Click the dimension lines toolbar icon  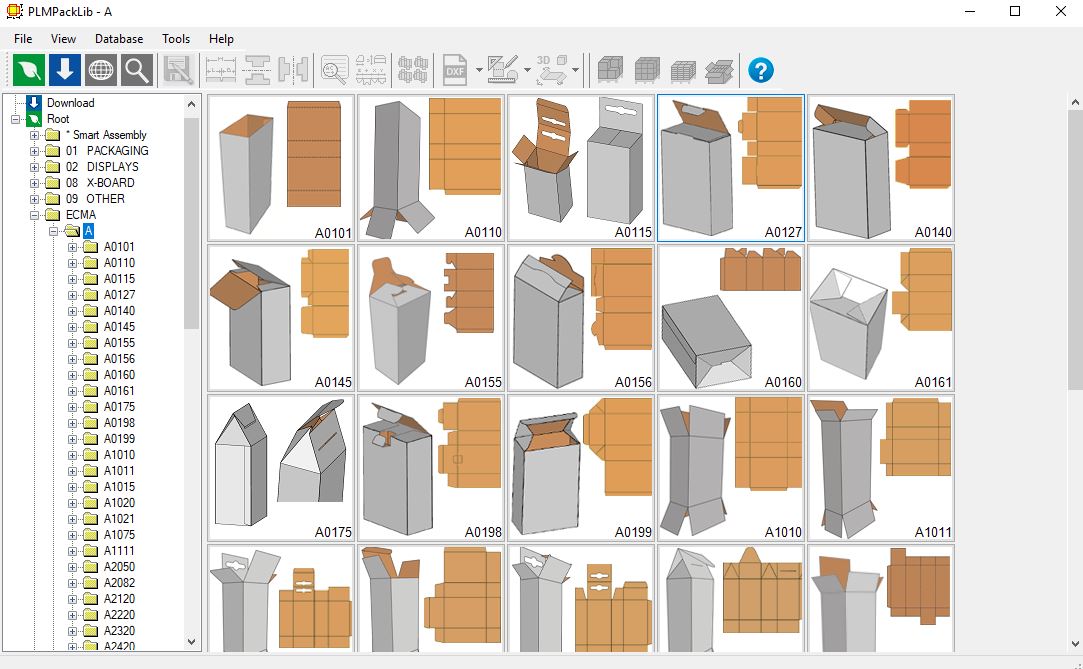221,70
